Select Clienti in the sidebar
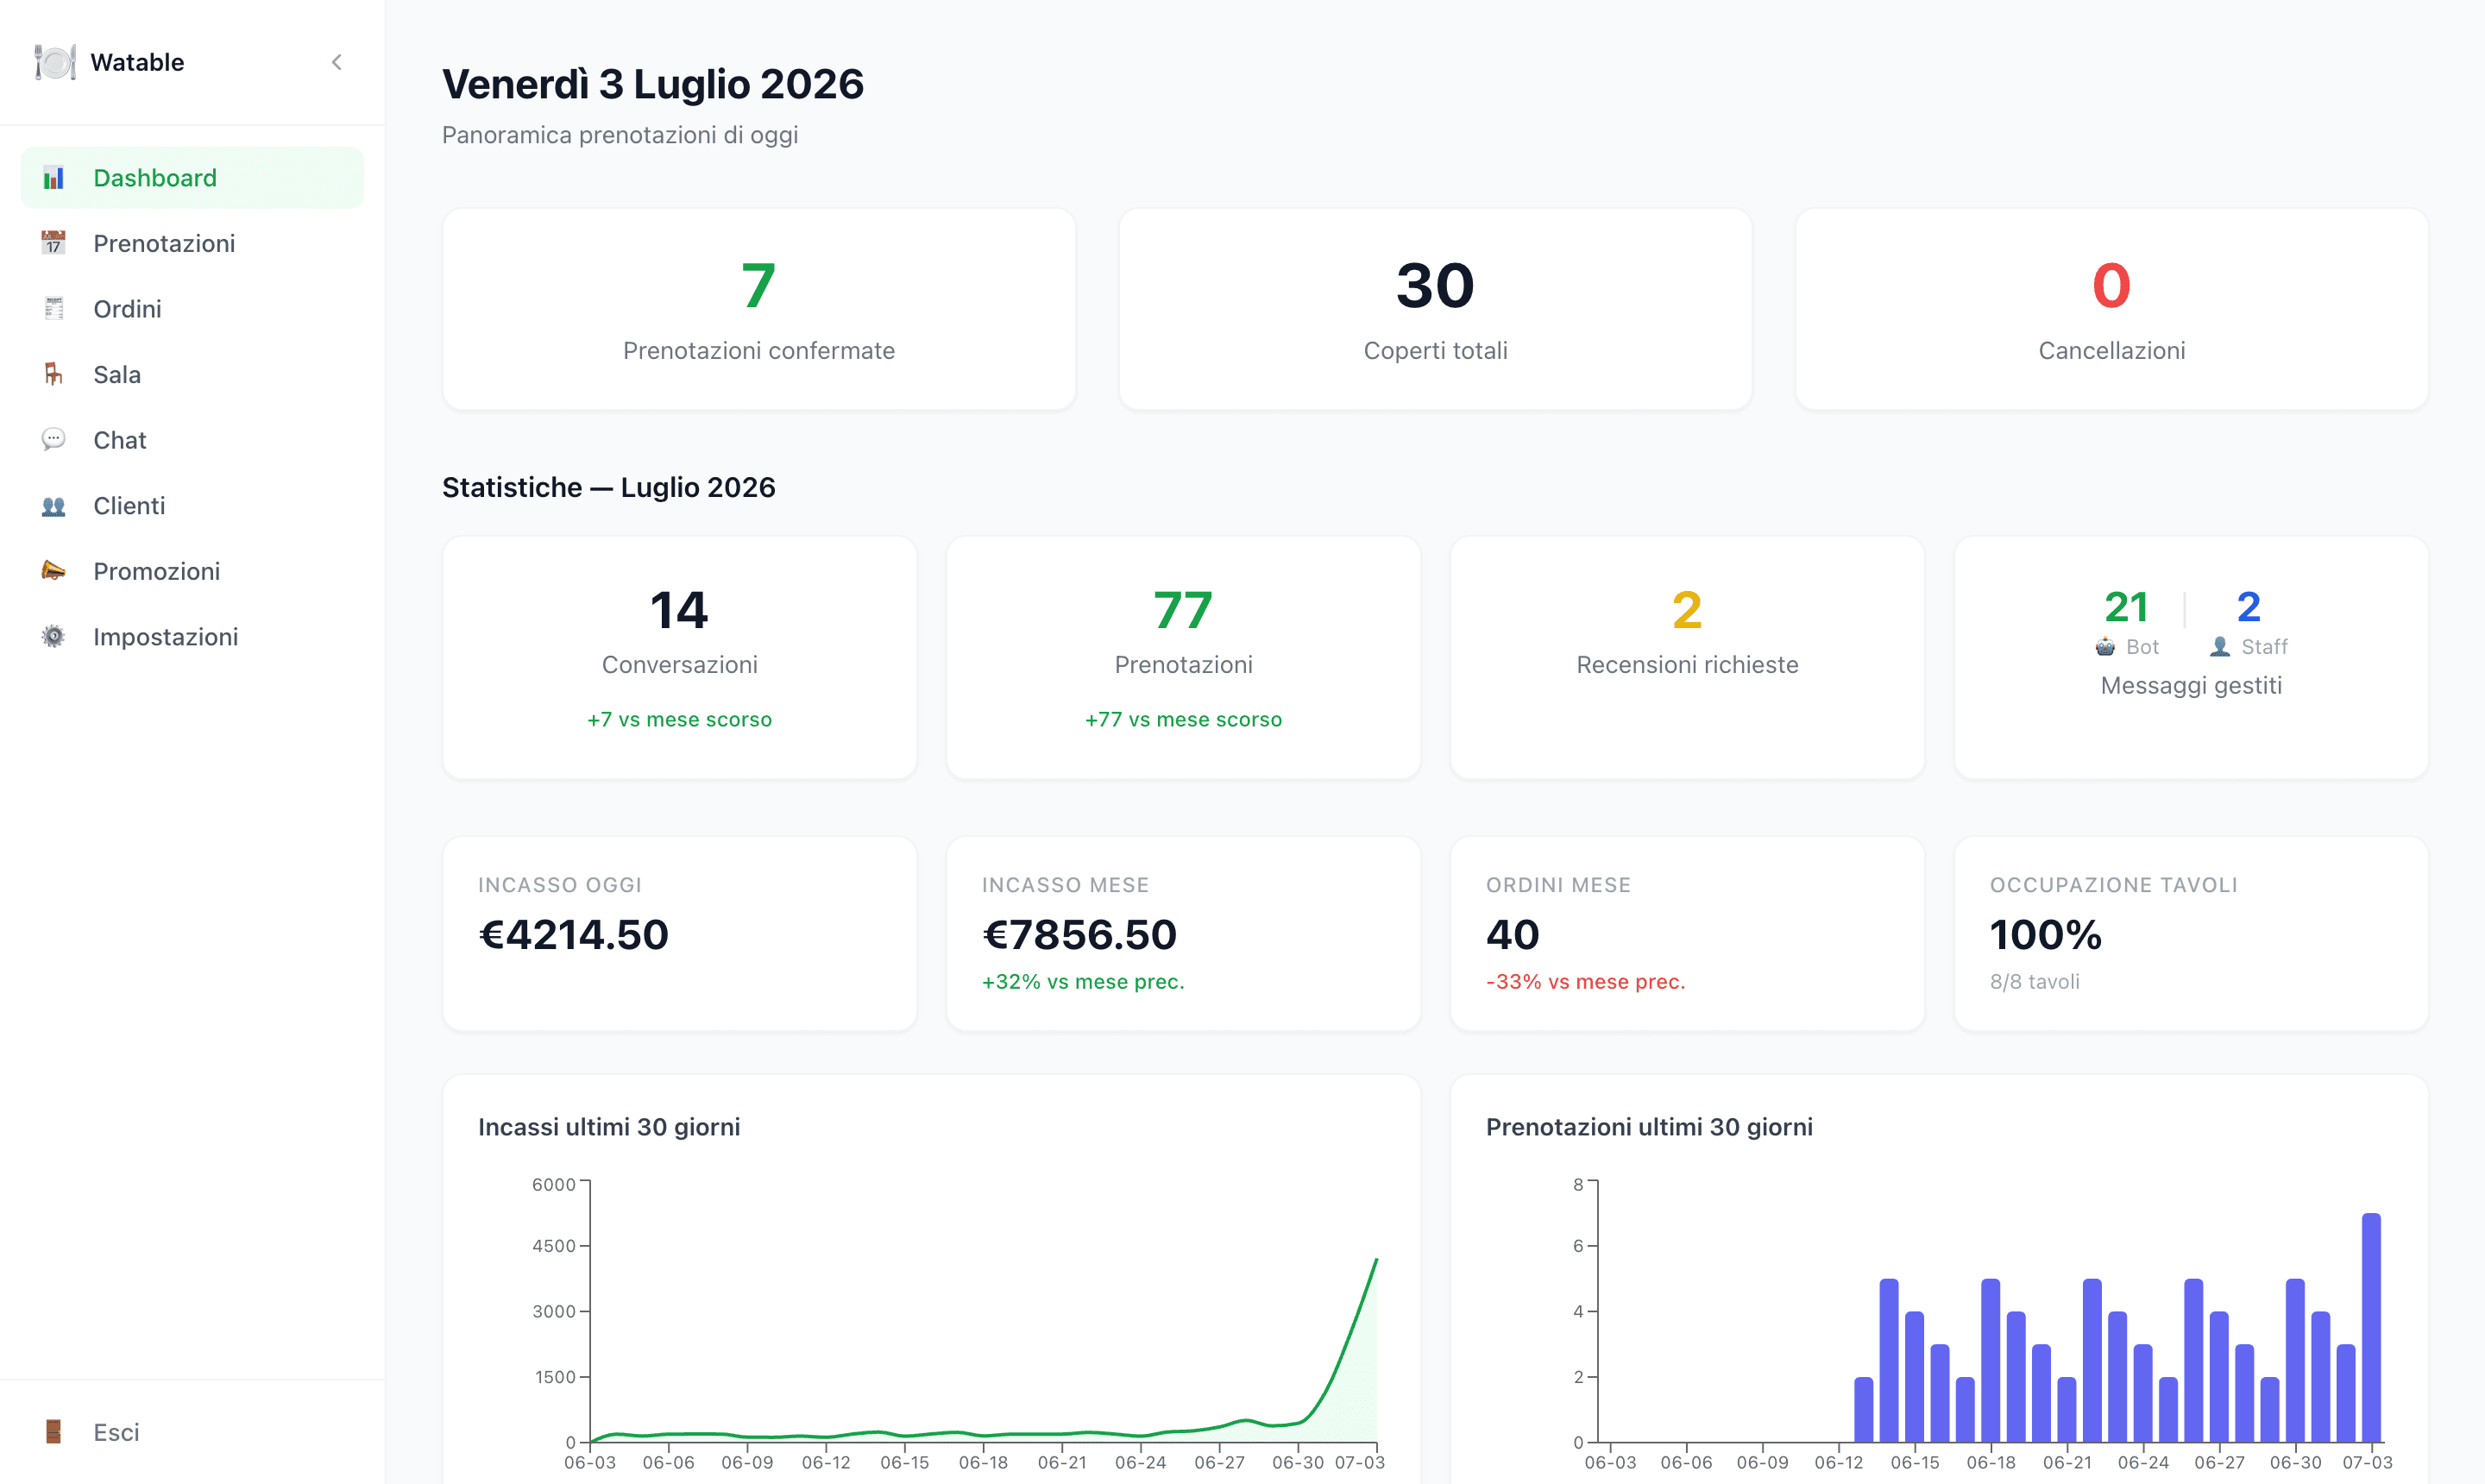This screenshot has width=2485, height=1484. tap(192, 506)
